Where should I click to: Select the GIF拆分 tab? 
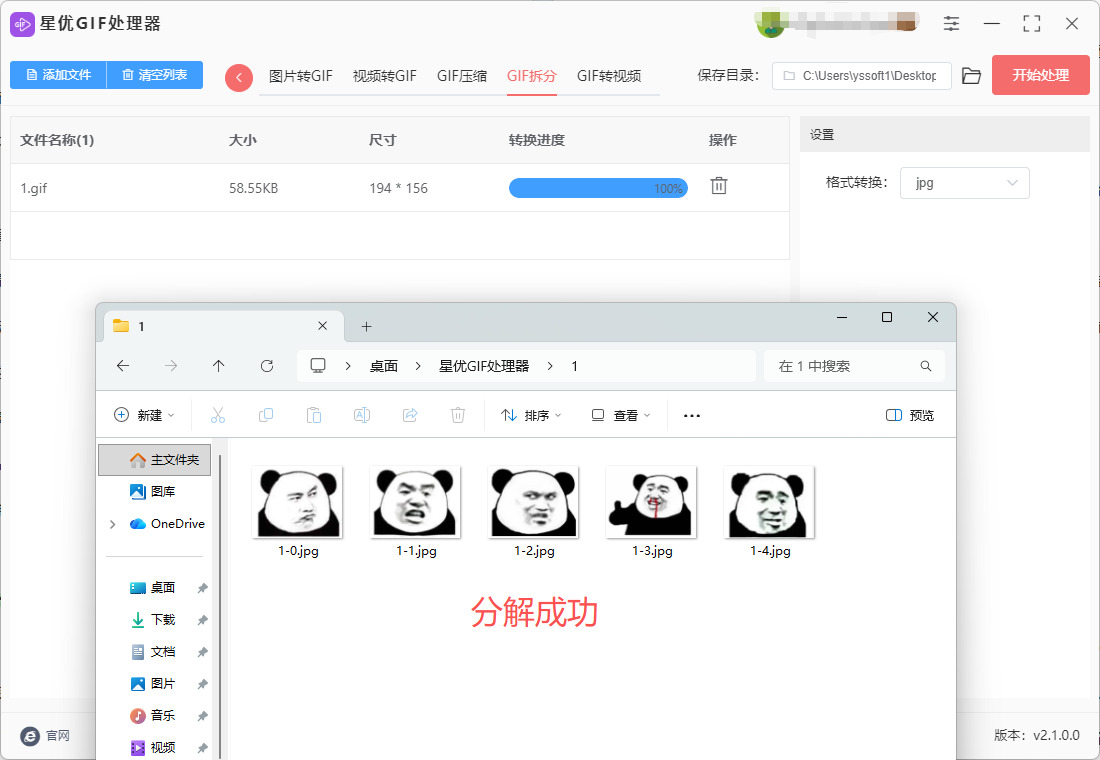[532, 76]
